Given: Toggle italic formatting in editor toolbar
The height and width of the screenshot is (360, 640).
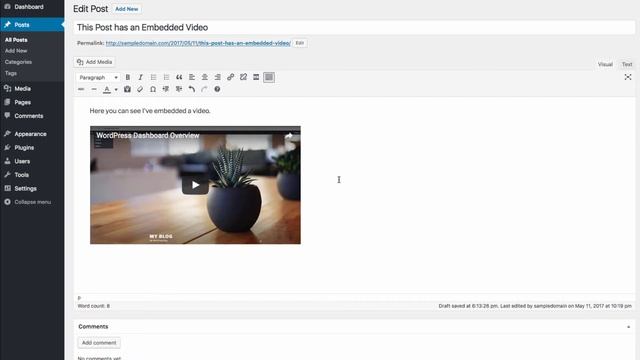Looking at the screenshot, I should point(140,77).
